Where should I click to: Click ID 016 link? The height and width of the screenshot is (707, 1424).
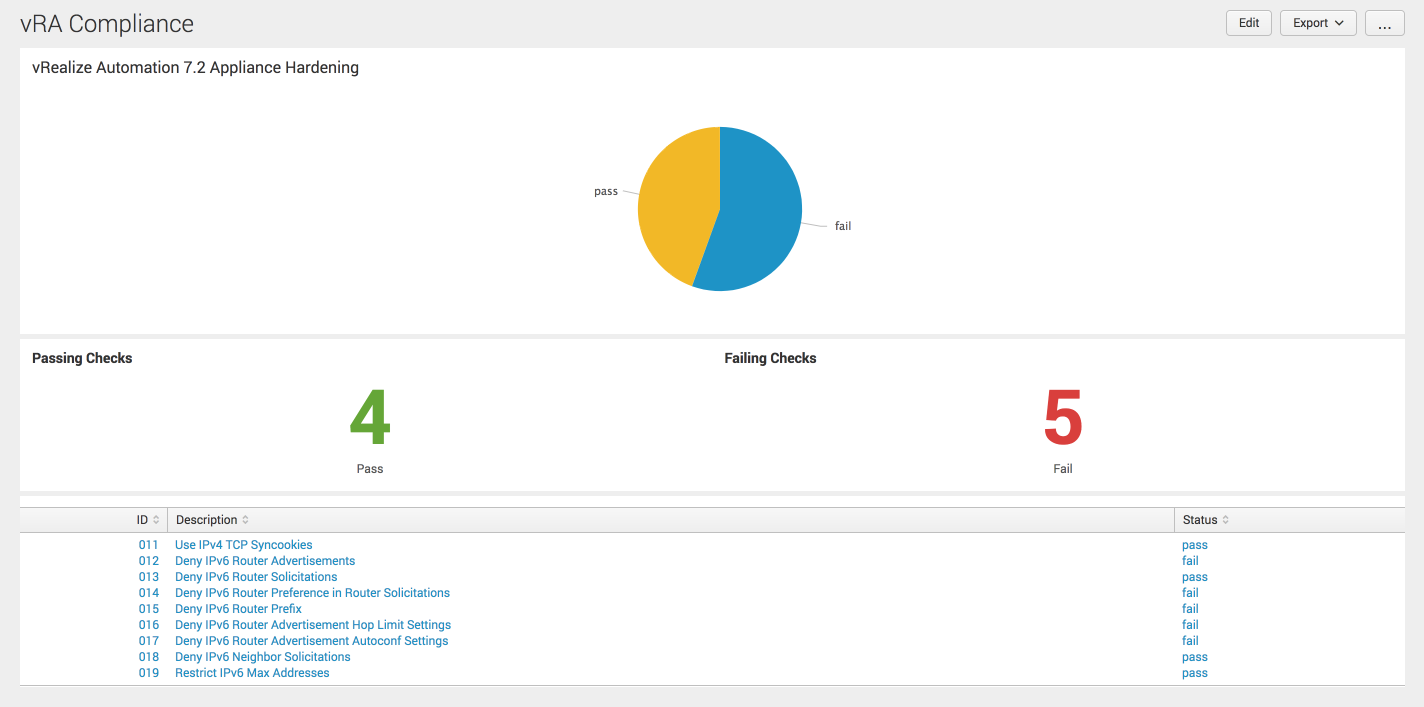click(149, 625)
